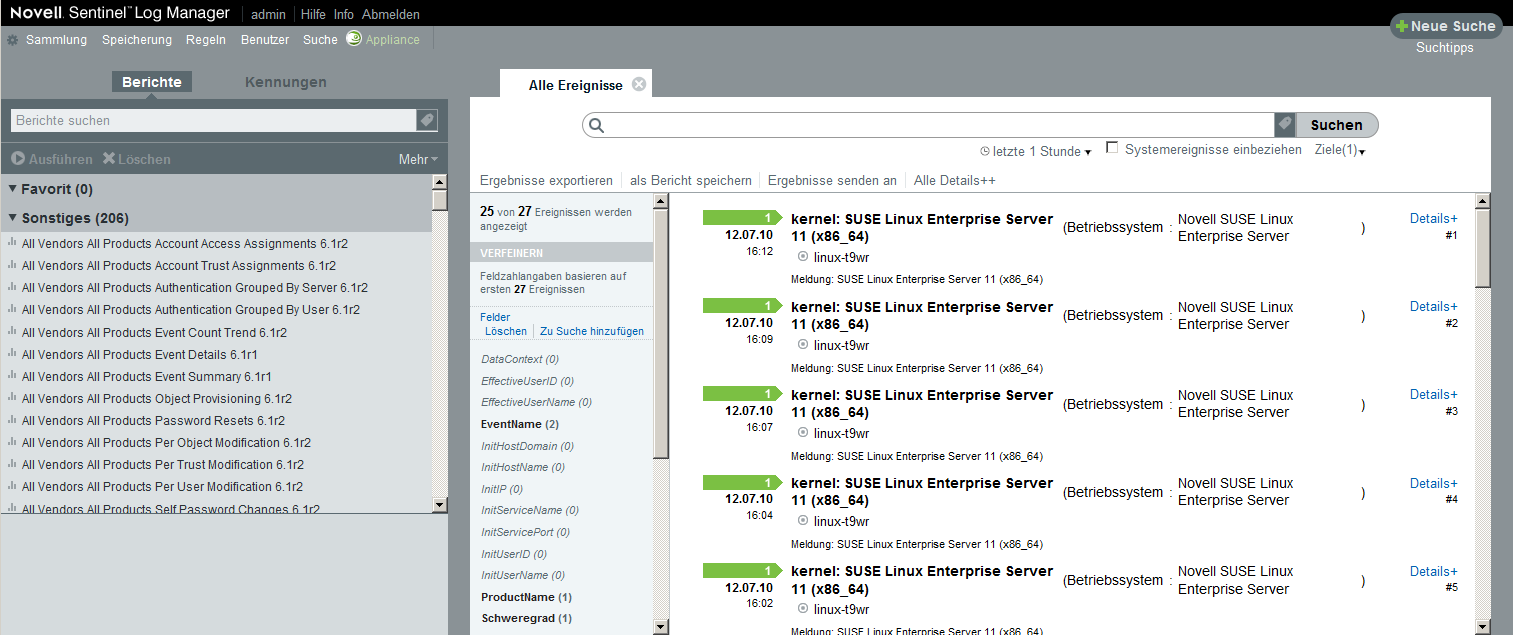This screenshot has height=635, width=1513.
Task: Click the Ausführen play icon
Action: (18, 159)
